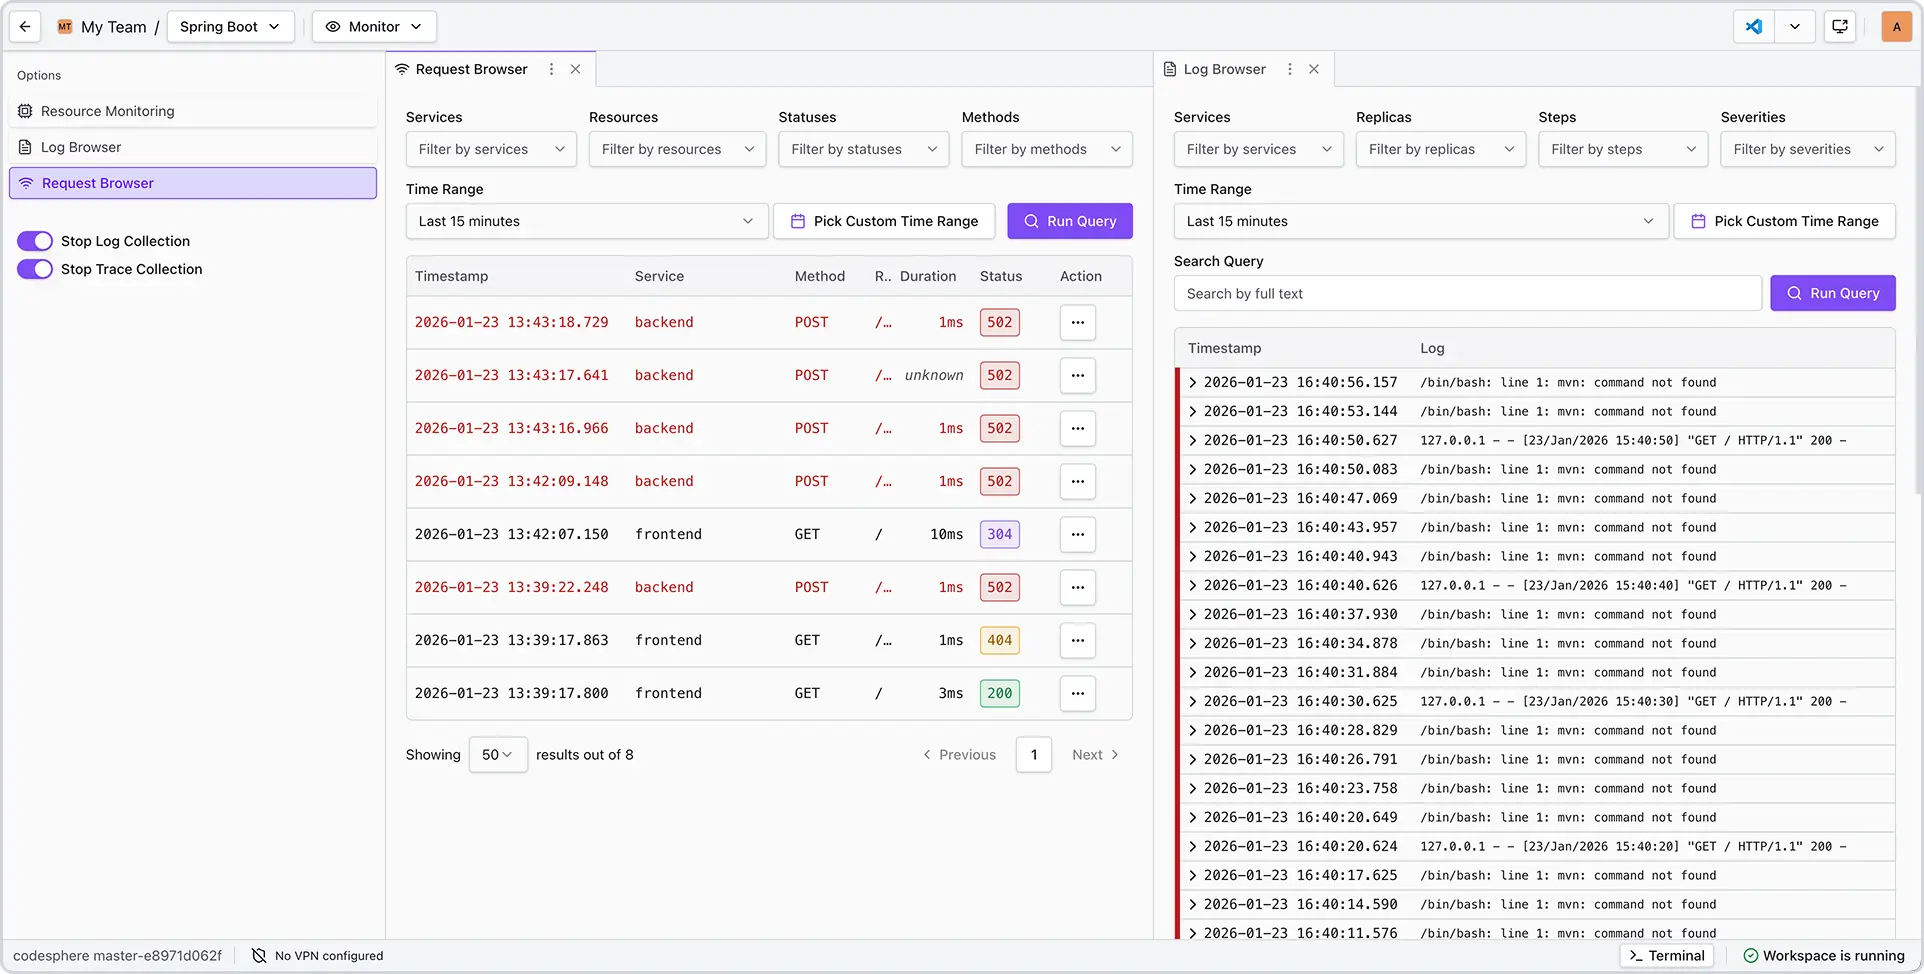Screen dimensions: 1924x974
Task: Click Next to view more results
Action: point(1094,754)
